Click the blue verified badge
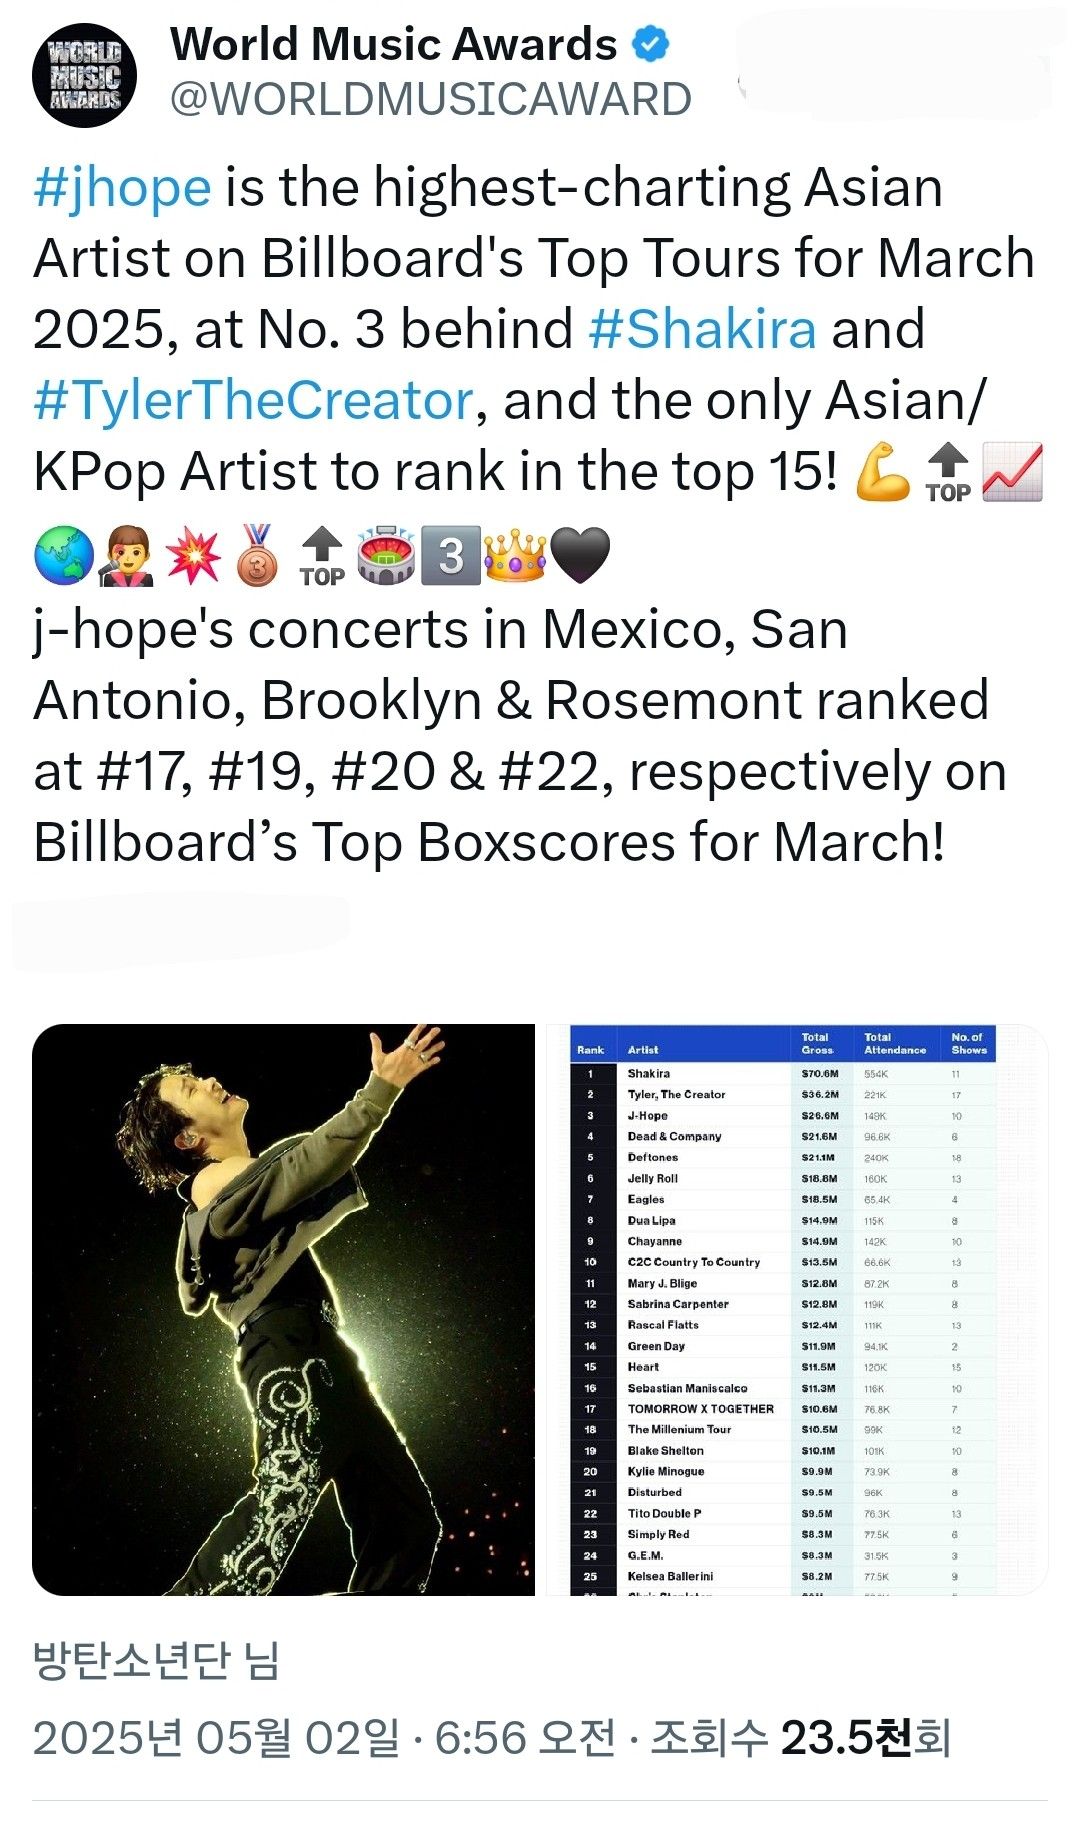Image resolution: width=1080 pixels, height=1827 pixels. (x=651, y=44)
